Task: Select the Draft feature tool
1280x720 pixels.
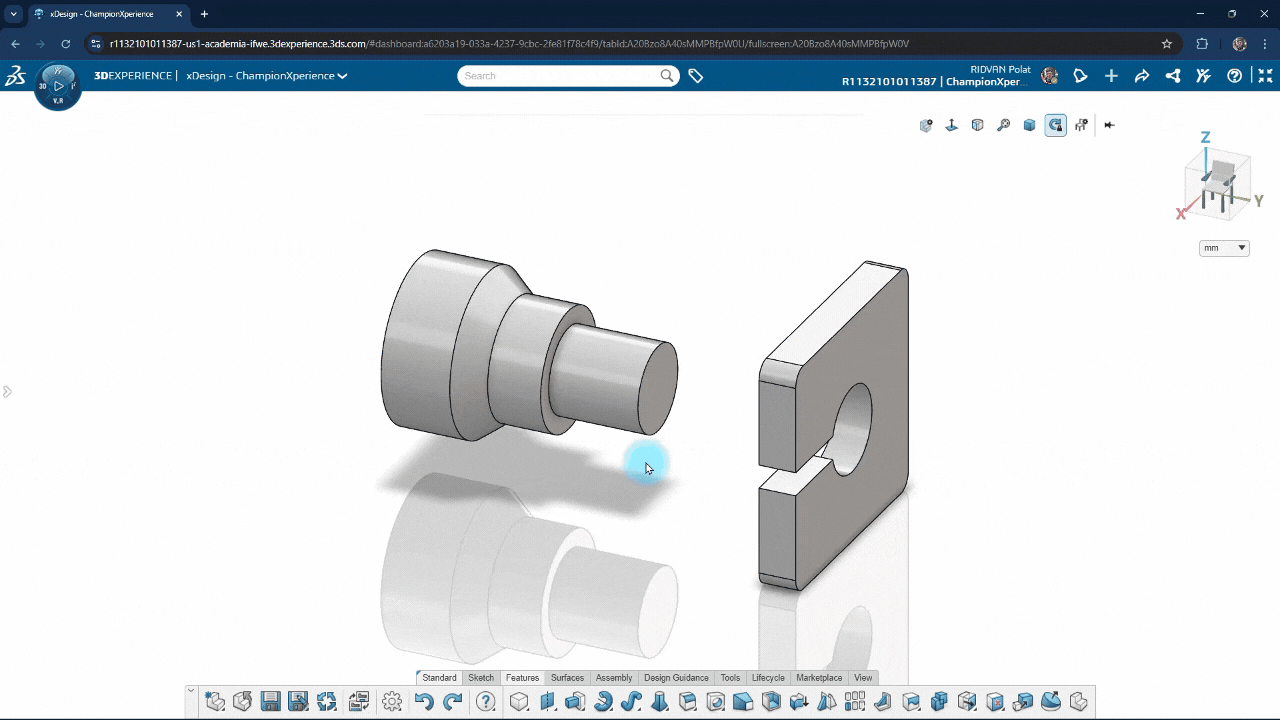Action: (743, 701)
